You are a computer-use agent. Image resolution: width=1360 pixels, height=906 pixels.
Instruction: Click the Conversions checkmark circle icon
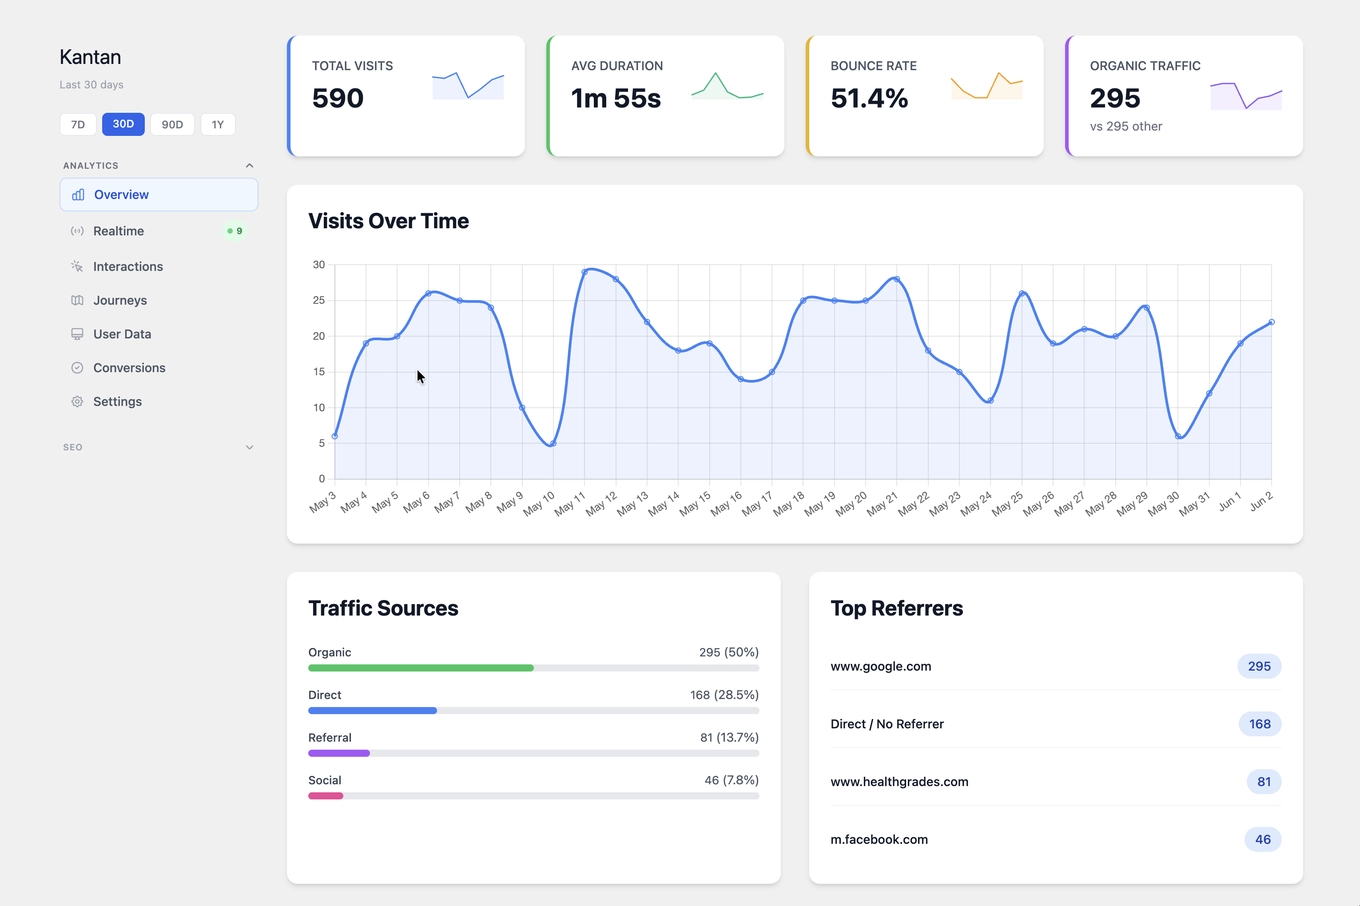[77, 368]
